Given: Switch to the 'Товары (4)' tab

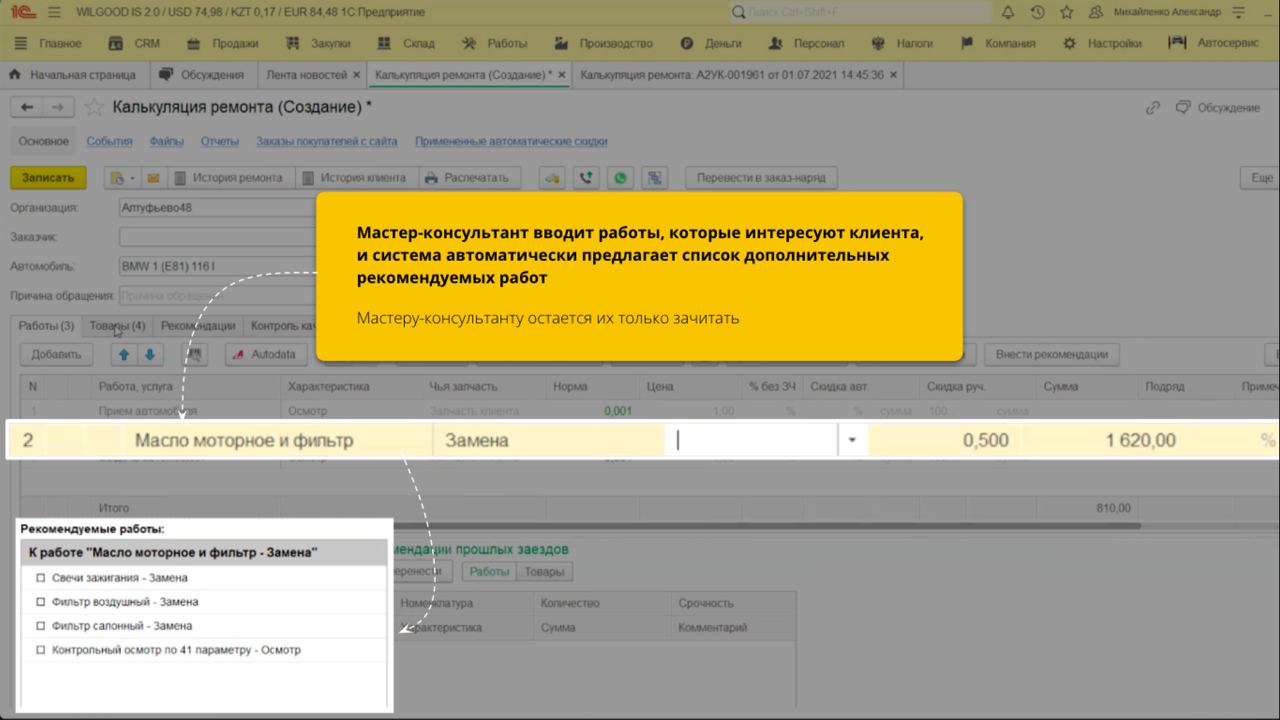Looking at the screenshot, I should pos(117,326).
